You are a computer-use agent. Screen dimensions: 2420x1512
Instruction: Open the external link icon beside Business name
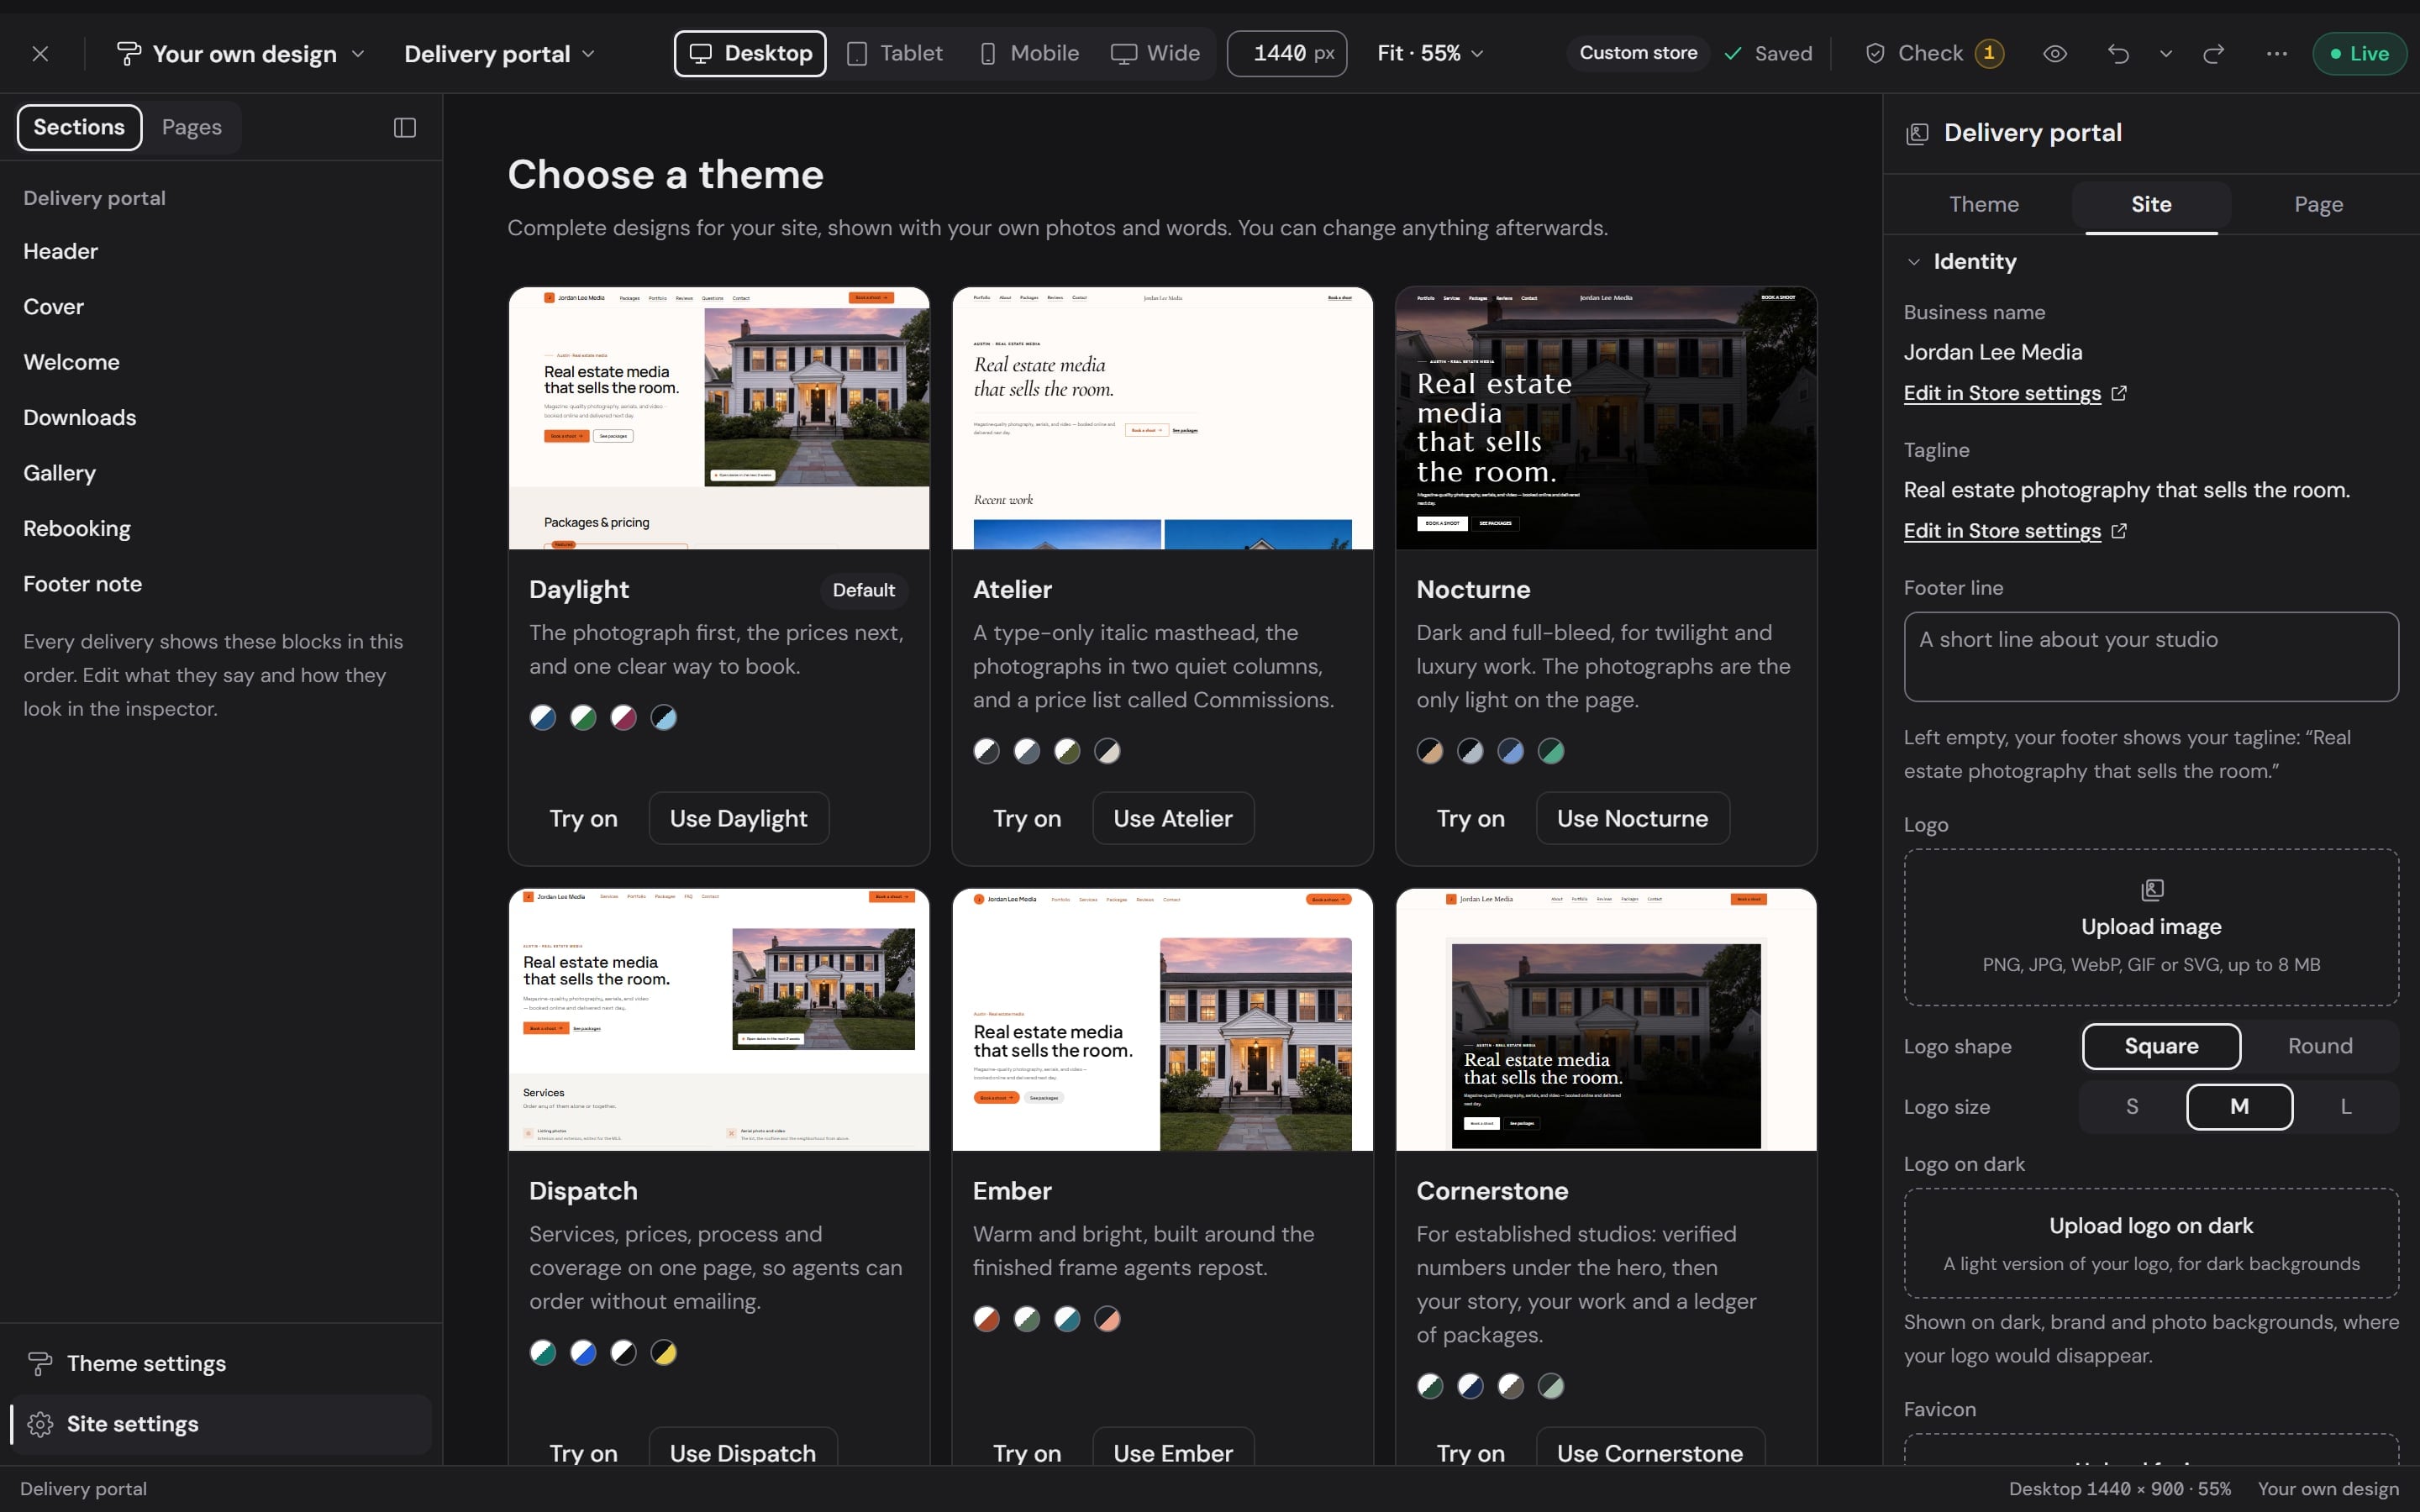click(2119, 393)
